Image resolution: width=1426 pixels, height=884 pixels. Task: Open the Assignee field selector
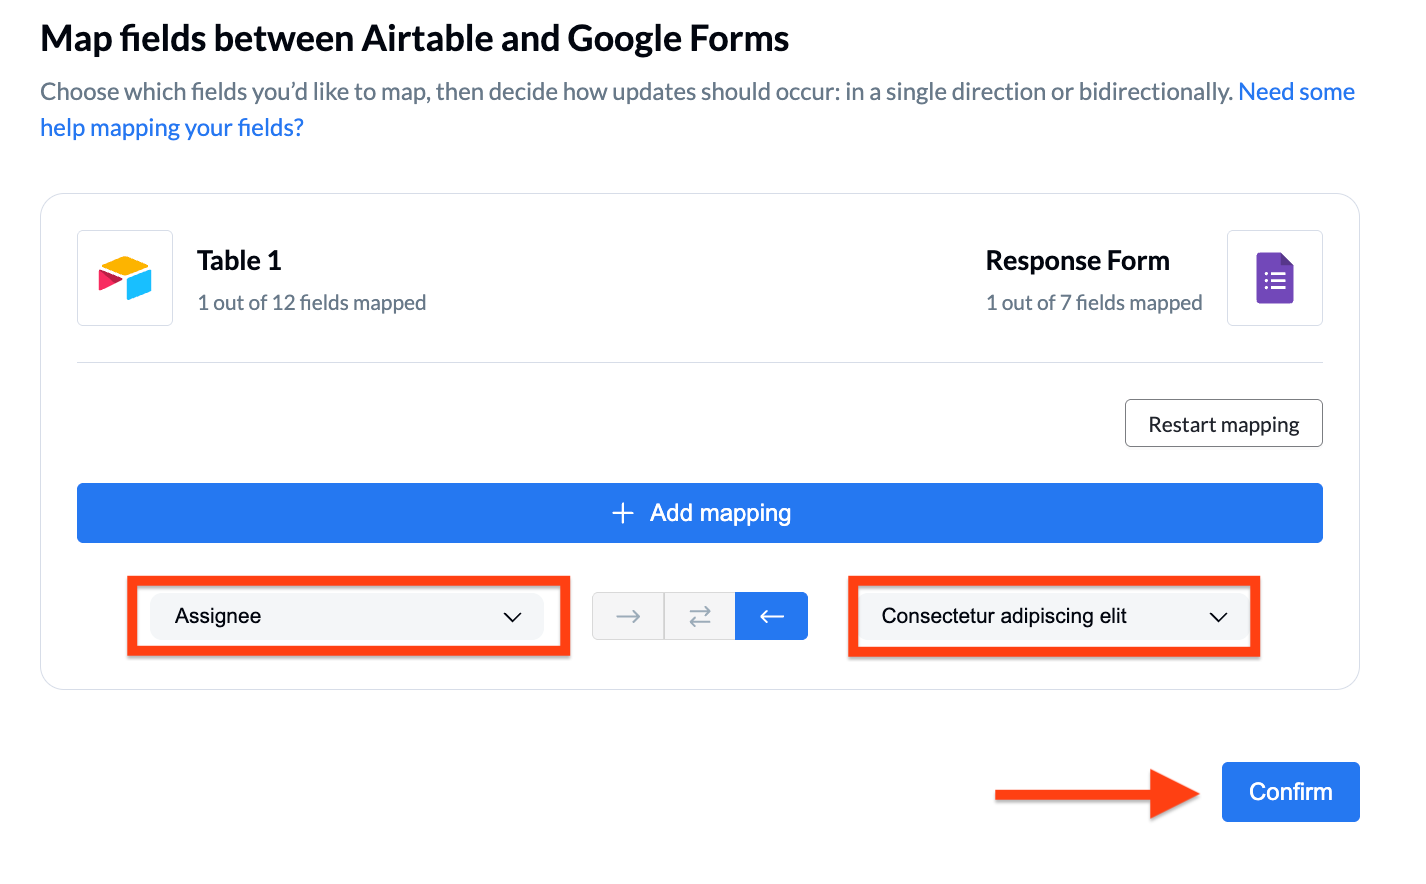coord(348,616)
